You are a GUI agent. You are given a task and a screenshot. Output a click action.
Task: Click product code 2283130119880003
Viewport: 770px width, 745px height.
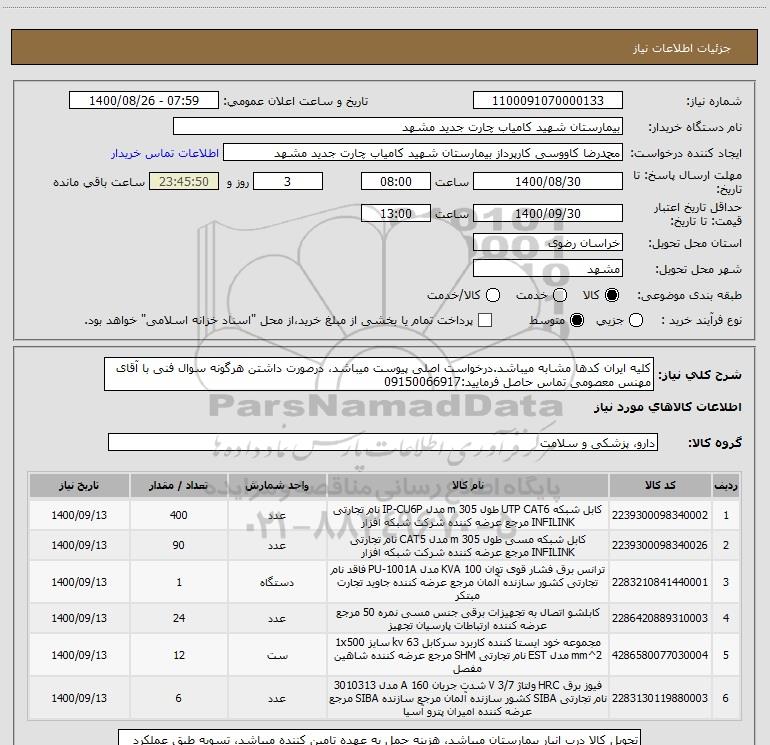[x=660, y=698]
